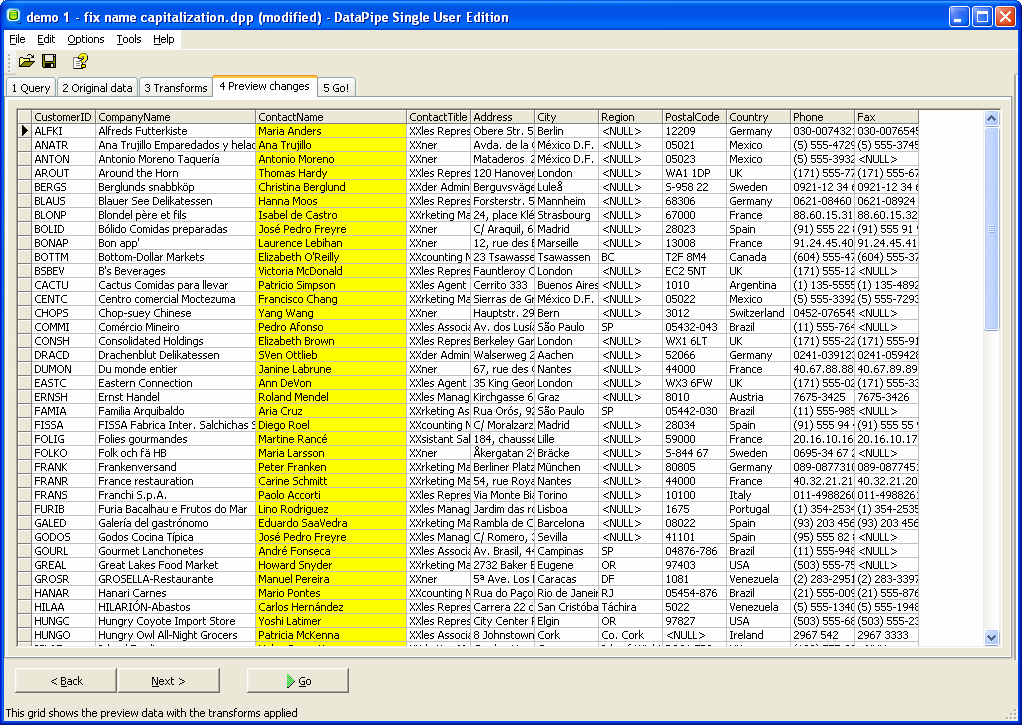Open the Options menu
Screen dimensions: 1022x725
coord(86,39)
